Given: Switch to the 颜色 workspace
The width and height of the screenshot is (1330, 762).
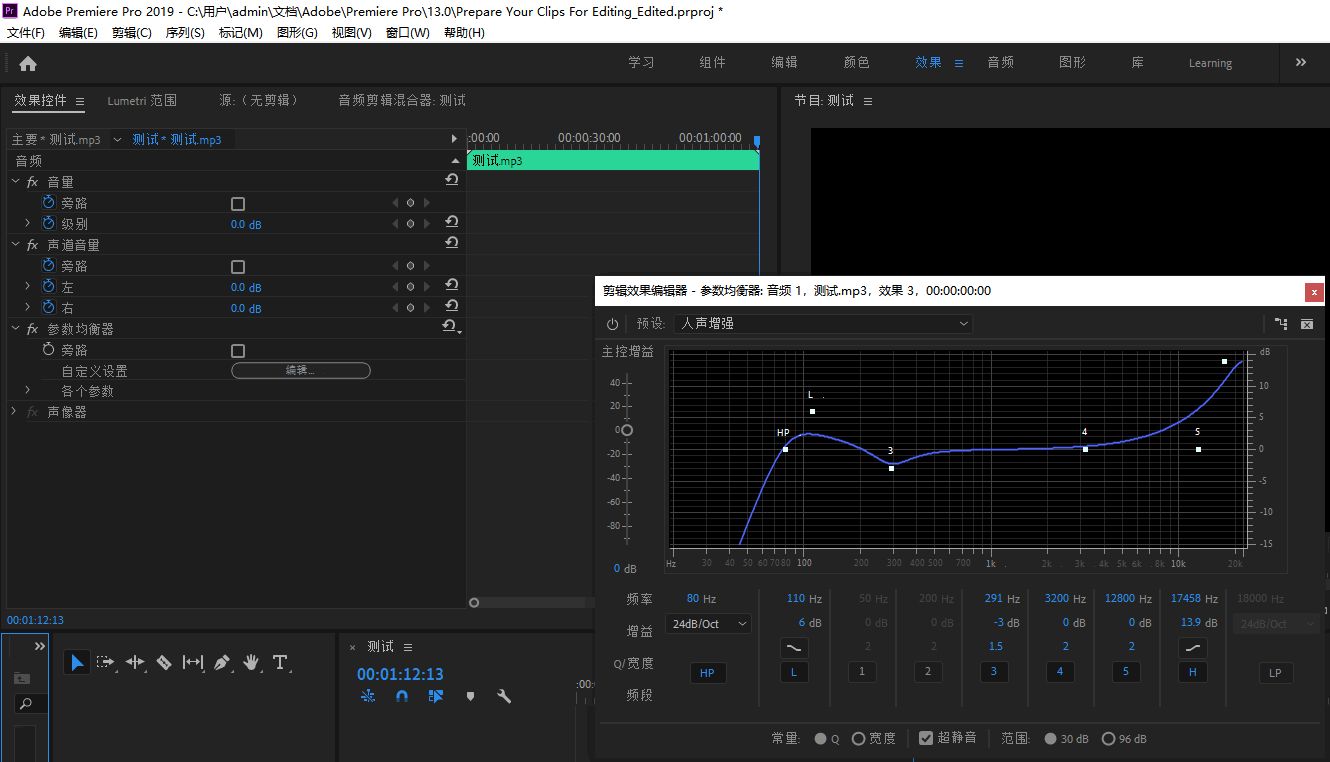Looking at the screenshot, I should [x=856, y=62].
